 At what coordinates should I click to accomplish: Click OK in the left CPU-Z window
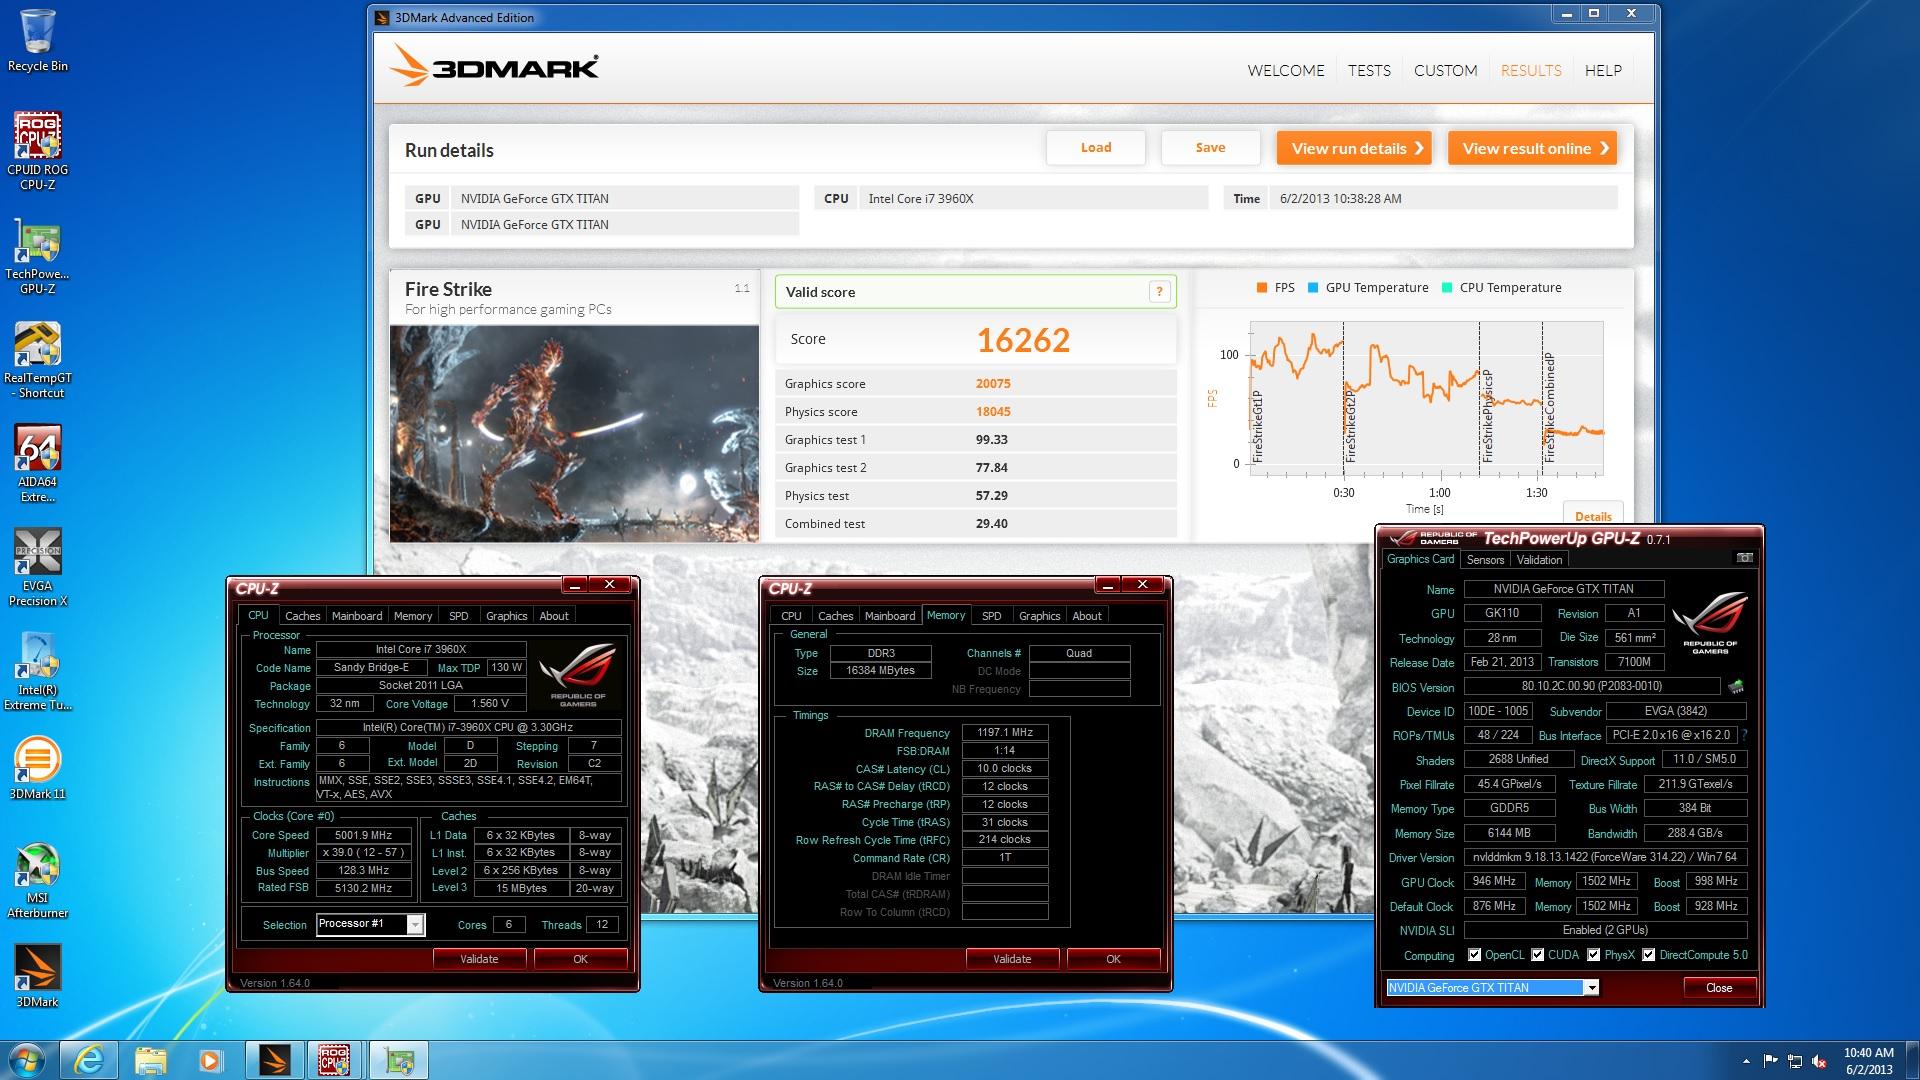click(x=580, y=959)
